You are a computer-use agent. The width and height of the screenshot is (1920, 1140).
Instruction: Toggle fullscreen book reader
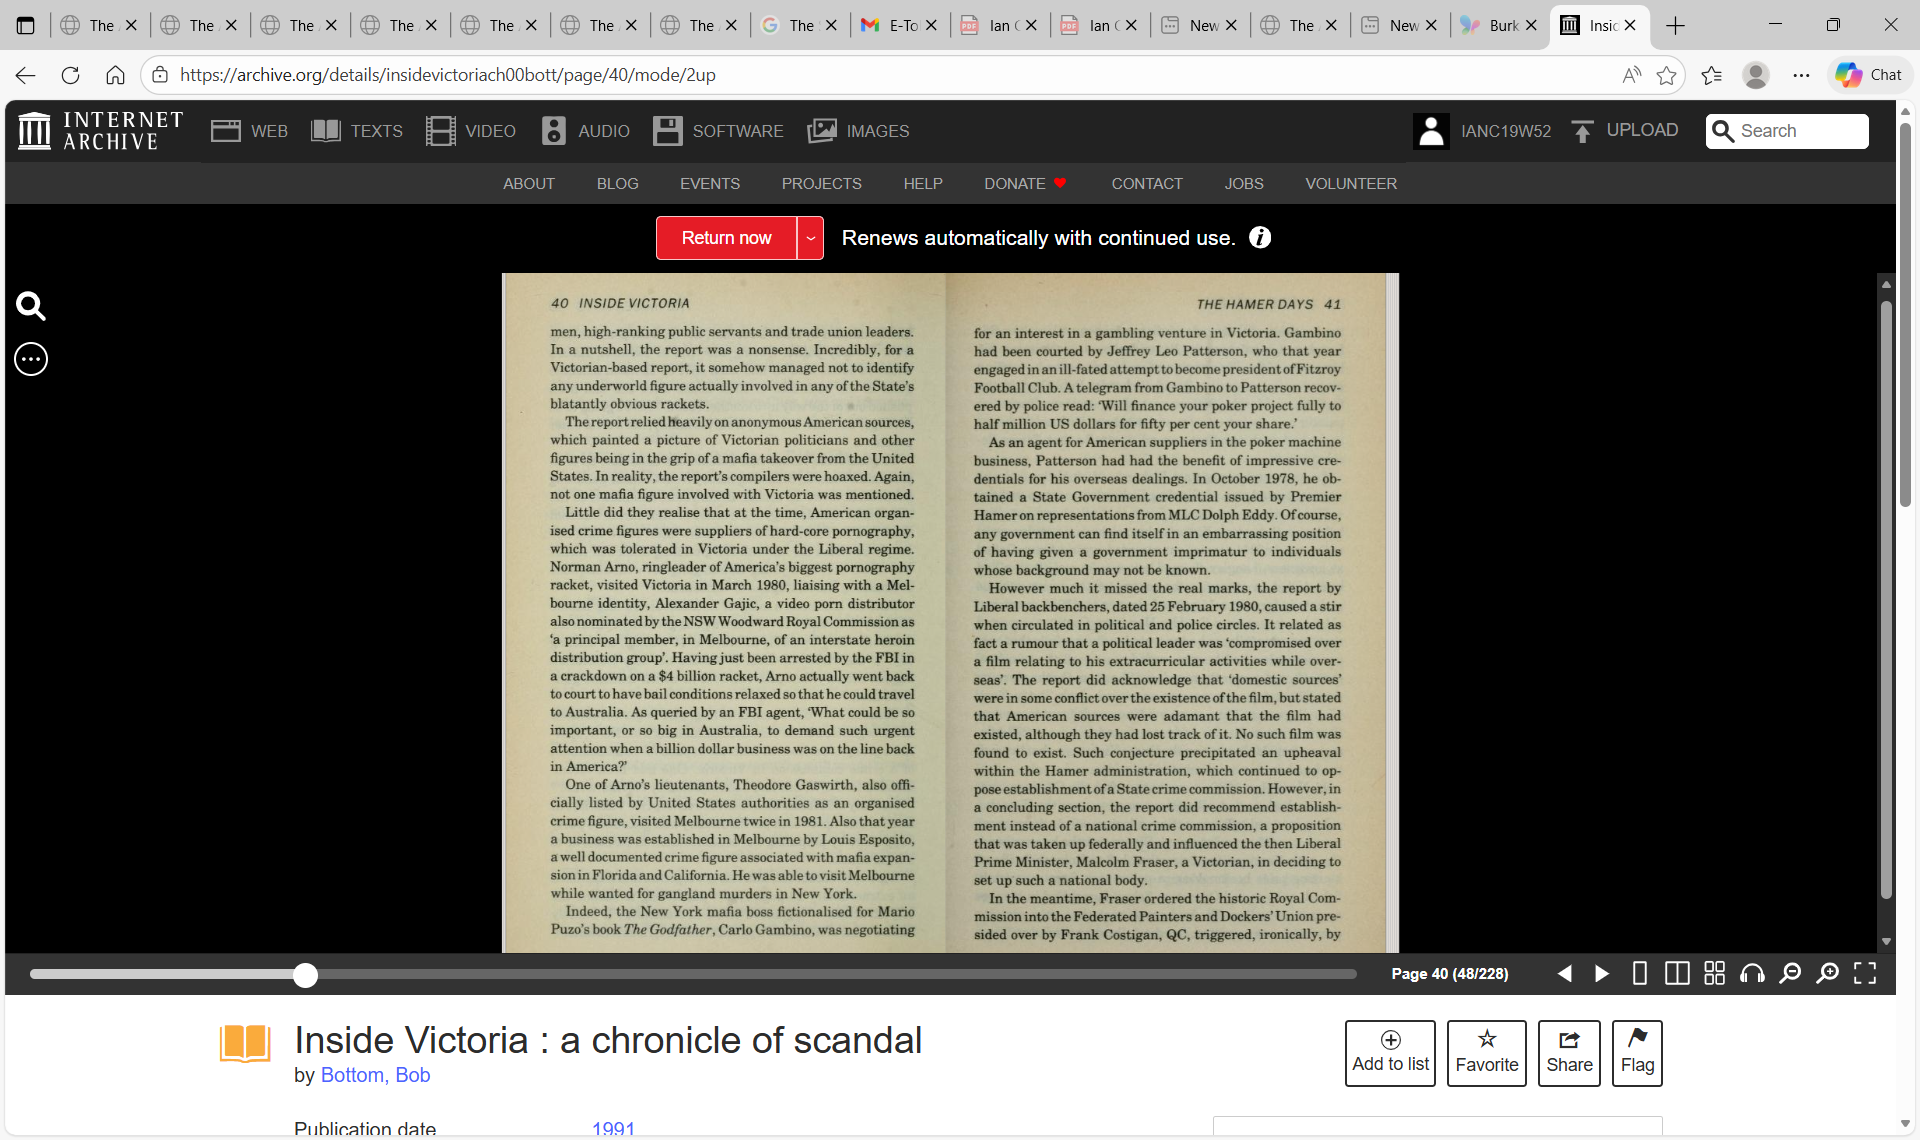[1865, 974]
